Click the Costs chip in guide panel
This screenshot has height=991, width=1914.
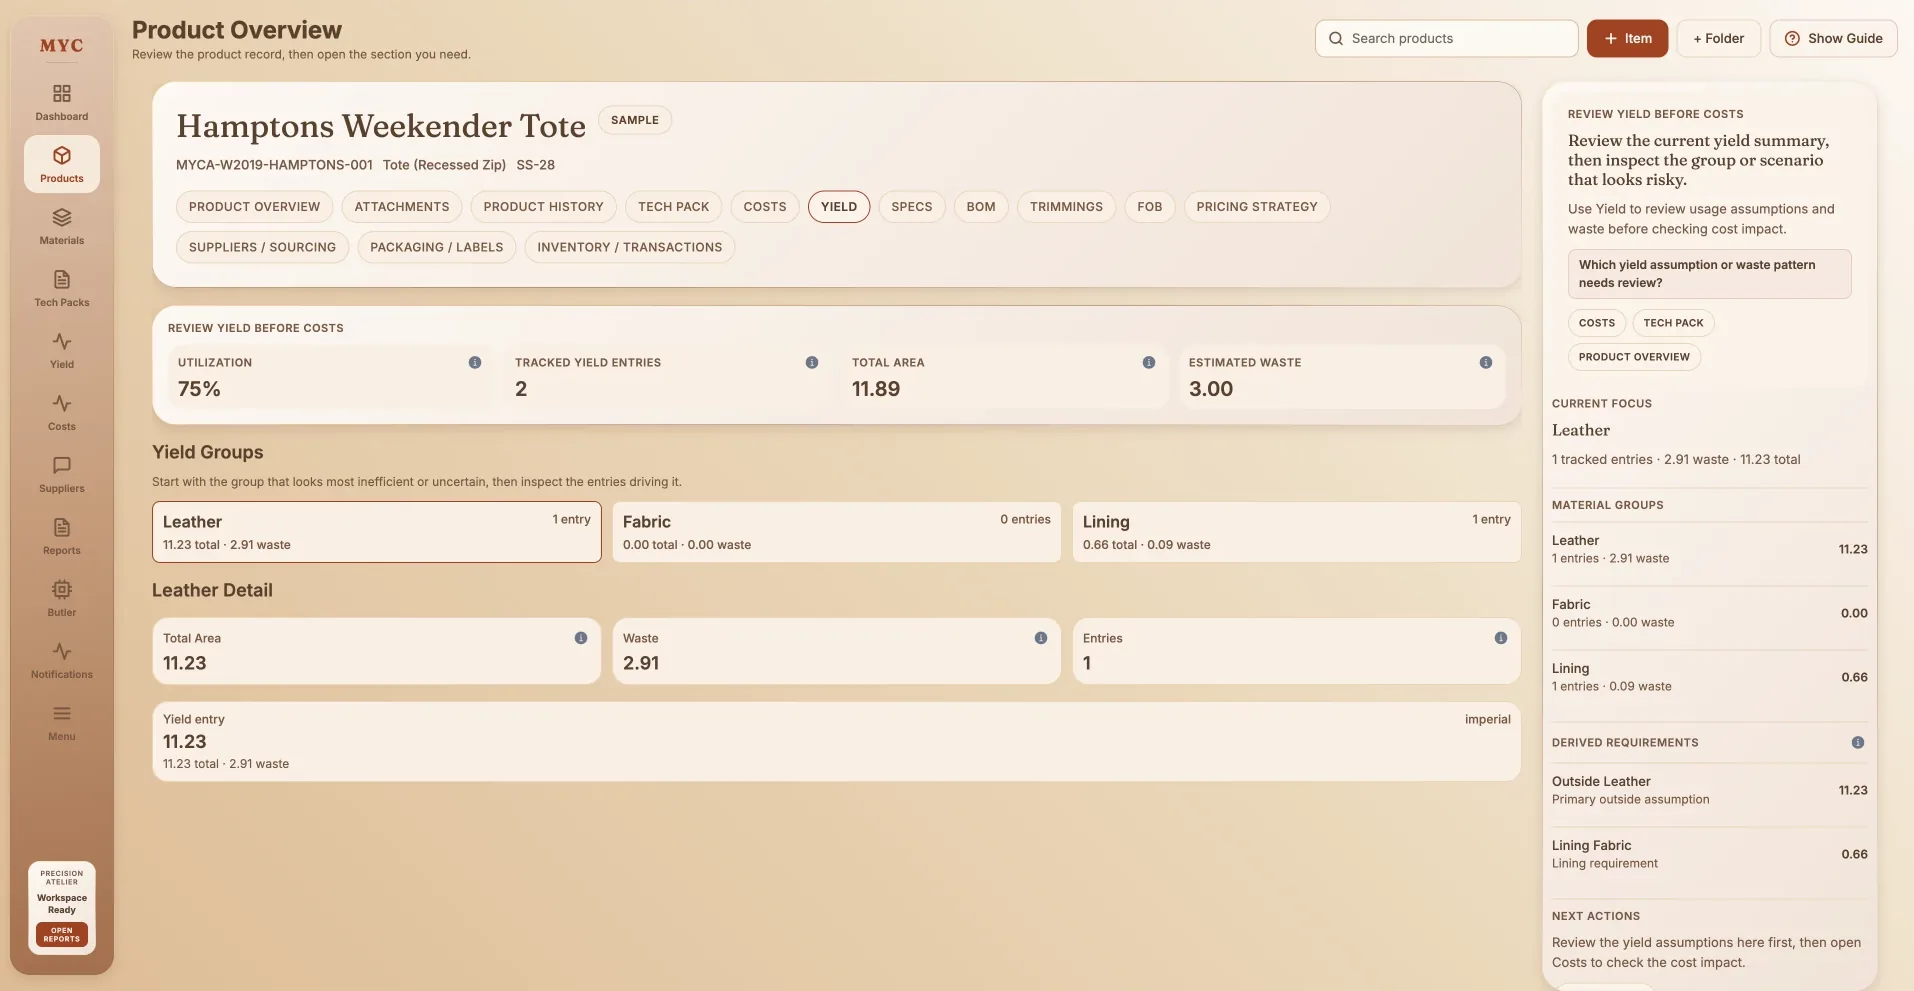(x=1597, y=323)
